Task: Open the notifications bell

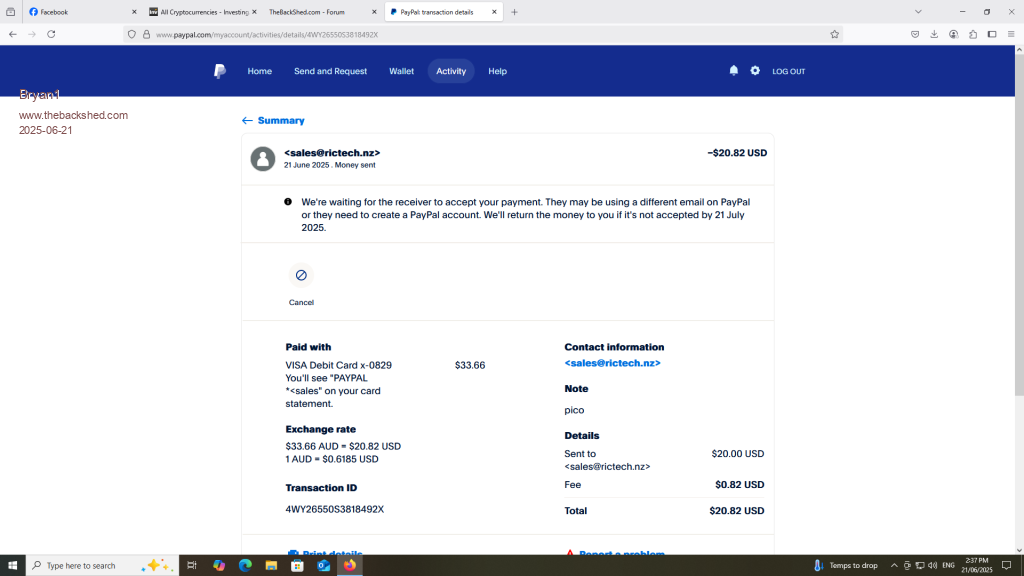Action: (734, 71)
